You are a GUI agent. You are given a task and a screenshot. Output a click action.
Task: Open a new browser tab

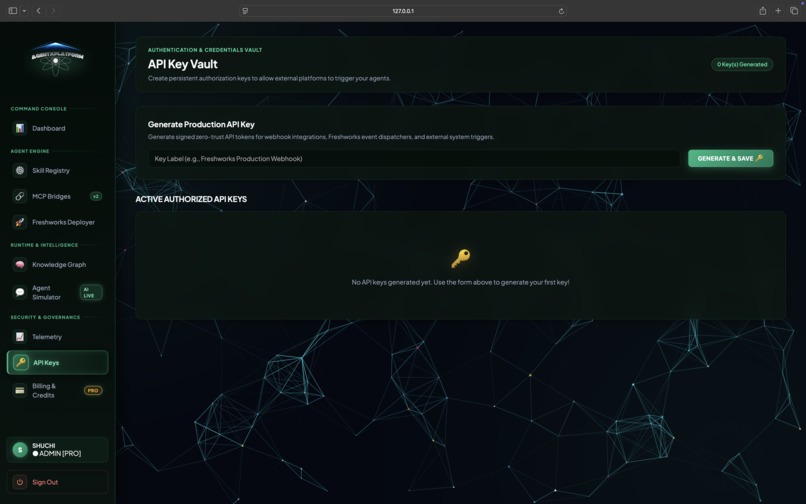click(778, 10)
